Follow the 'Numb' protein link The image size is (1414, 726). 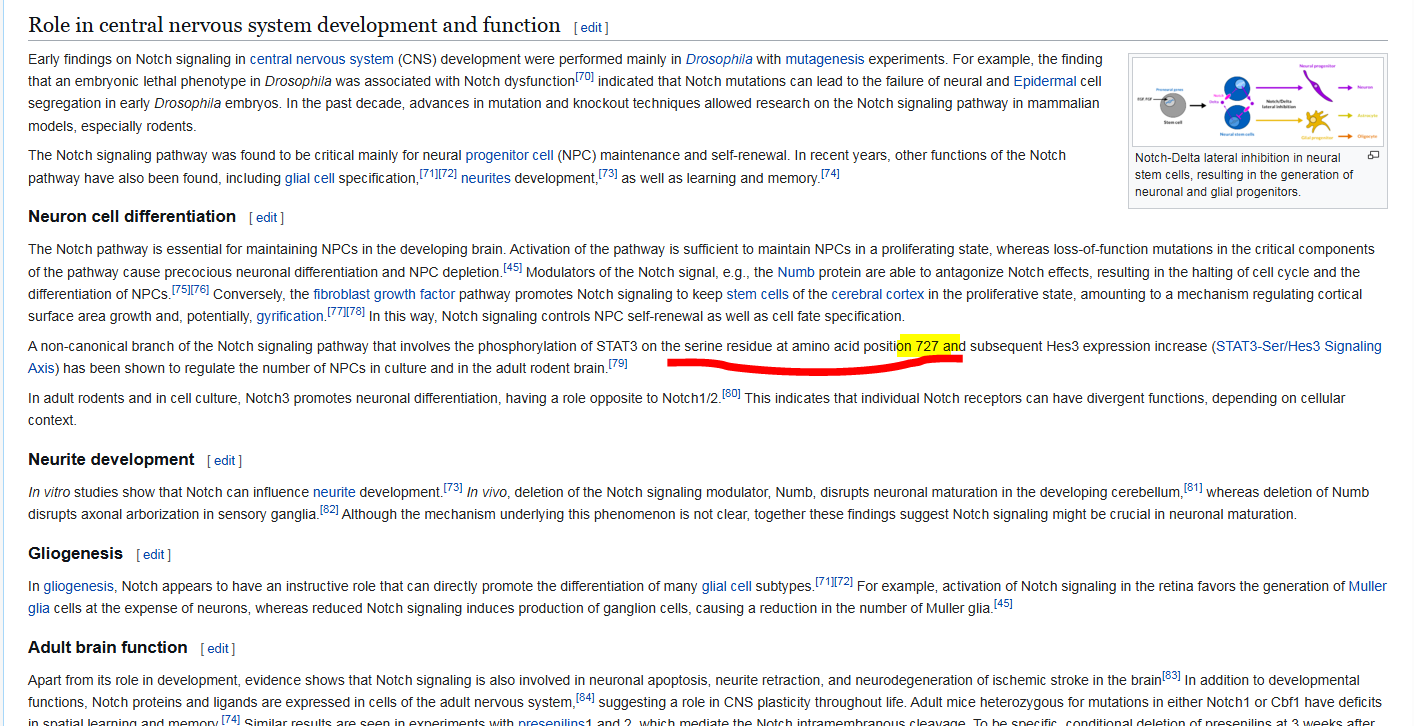point(796,272)
